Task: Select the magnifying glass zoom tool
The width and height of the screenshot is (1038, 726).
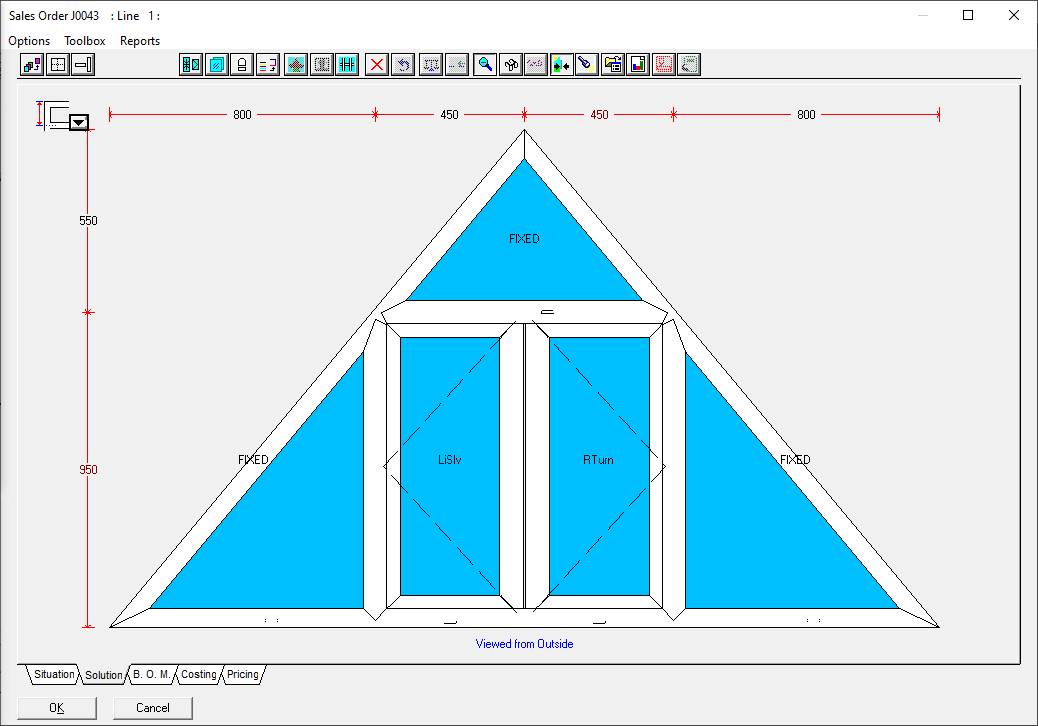Action: (485, 65)
